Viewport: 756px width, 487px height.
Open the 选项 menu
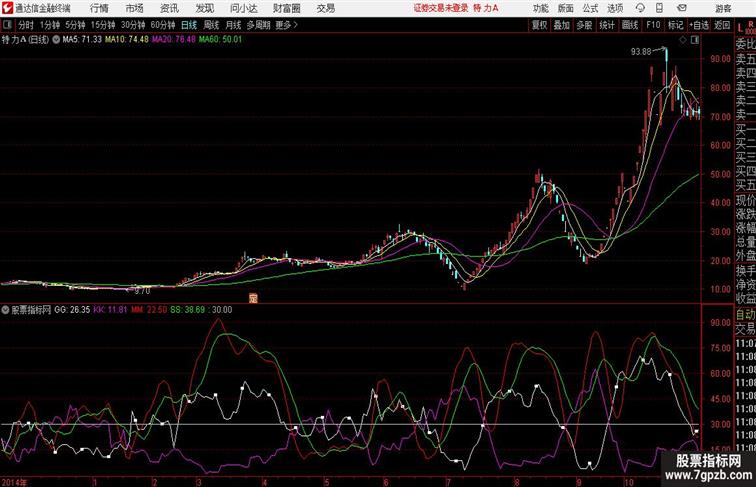click(x=615, y=8)
